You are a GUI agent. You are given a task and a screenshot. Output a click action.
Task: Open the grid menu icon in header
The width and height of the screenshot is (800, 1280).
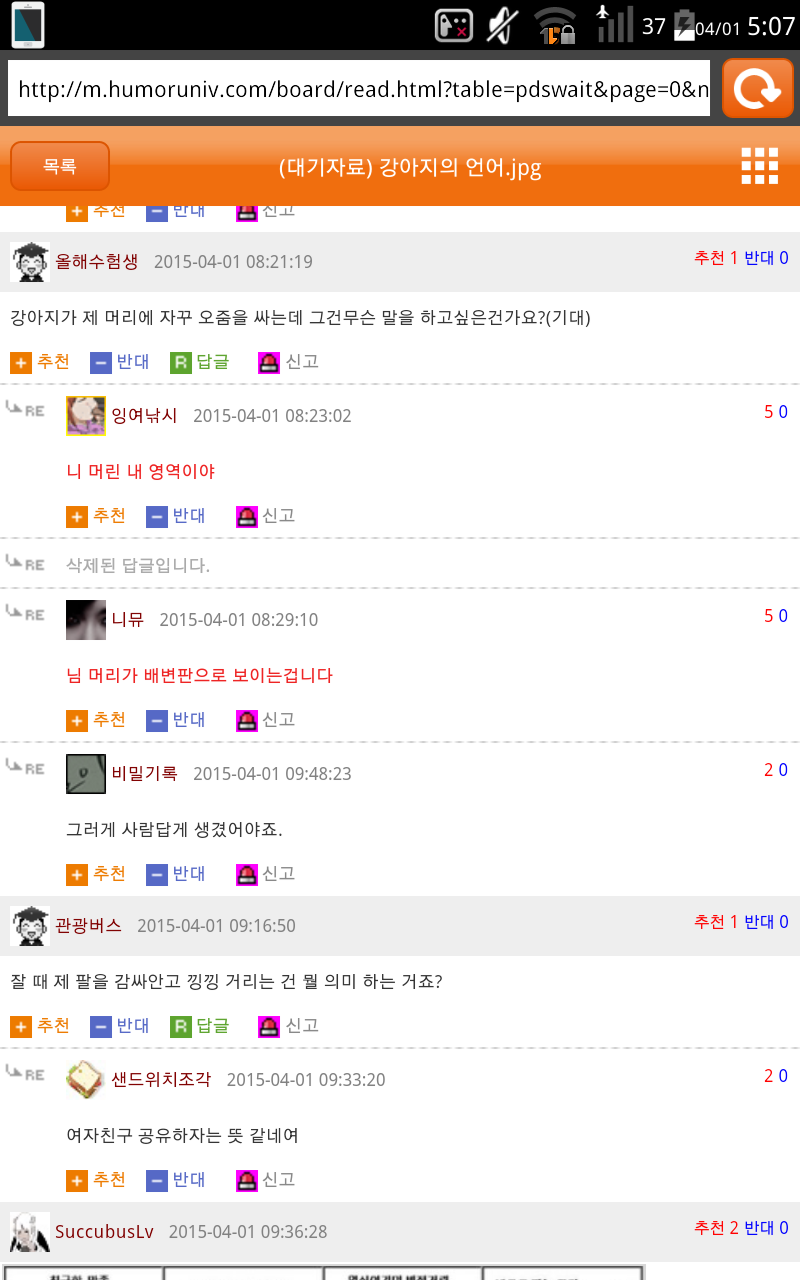click(x=759, y=166)
